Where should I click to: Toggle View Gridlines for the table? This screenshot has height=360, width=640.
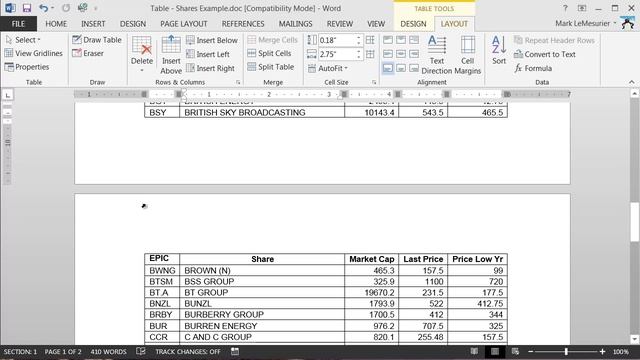click(33, 53)
